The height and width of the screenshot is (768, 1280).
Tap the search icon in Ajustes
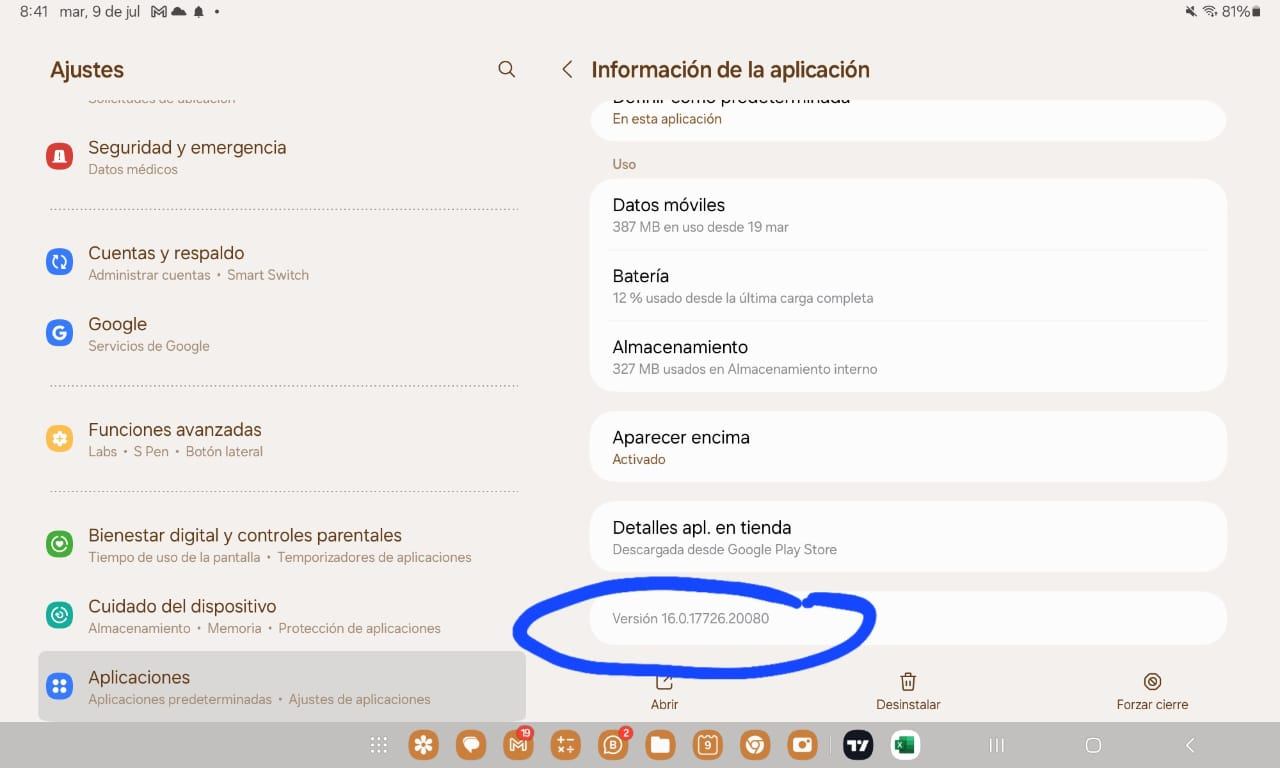point(507,69)
